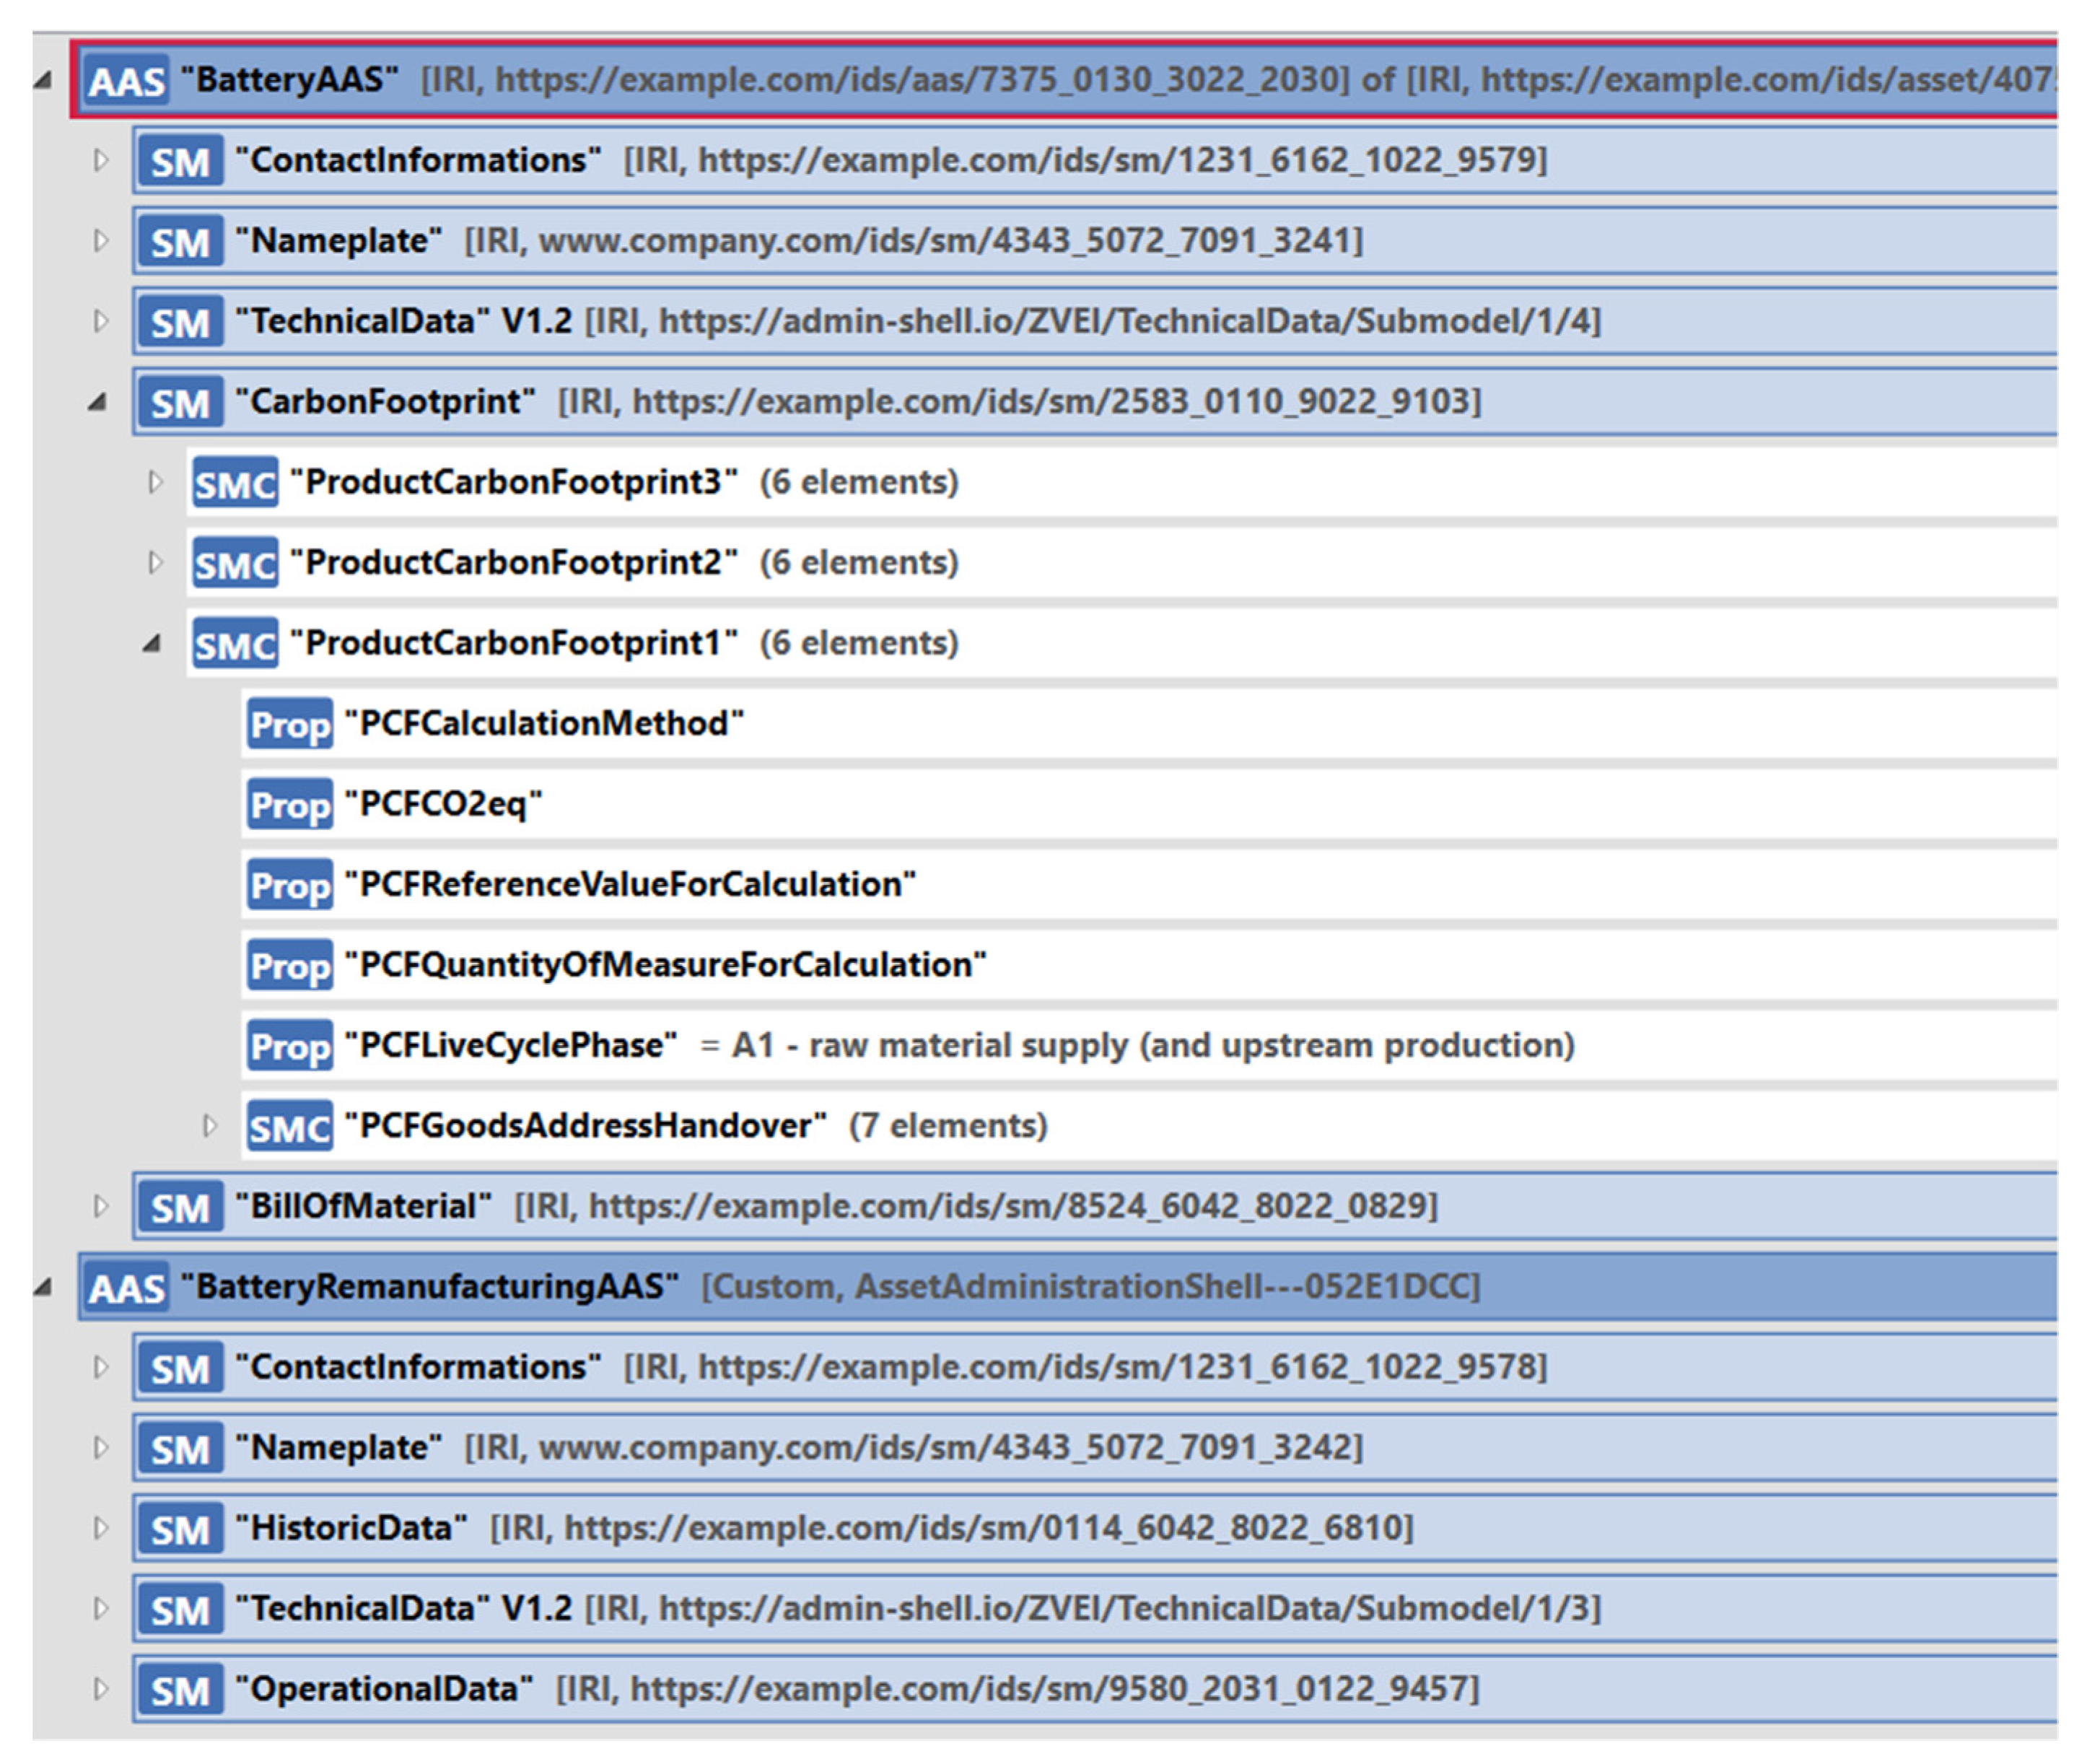Screen dimensions: 2087x1764
Task: Click the SM icon beside HistoricData
Action: (x=180, y=1529)
